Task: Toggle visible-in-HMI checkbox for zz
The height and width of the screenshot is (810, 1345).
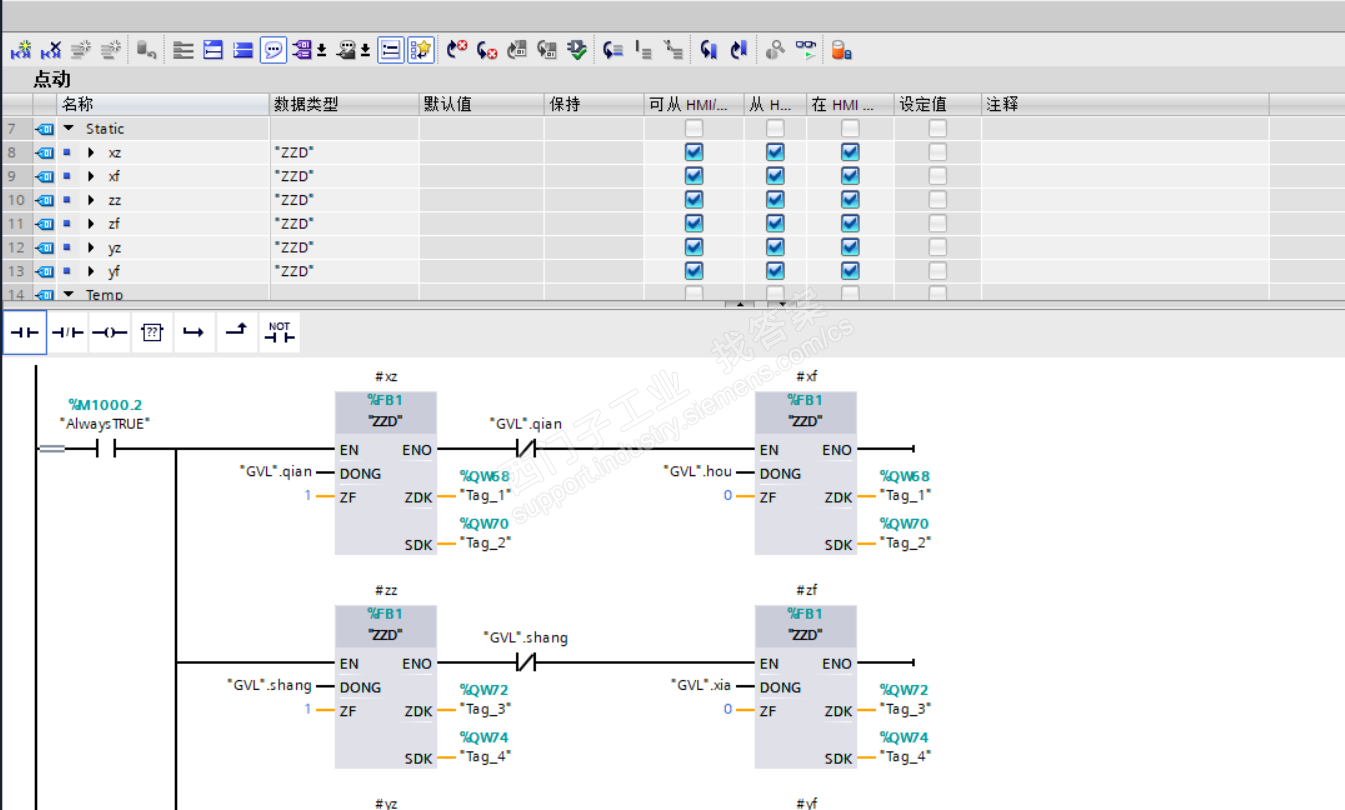Action: pos(850,200)
